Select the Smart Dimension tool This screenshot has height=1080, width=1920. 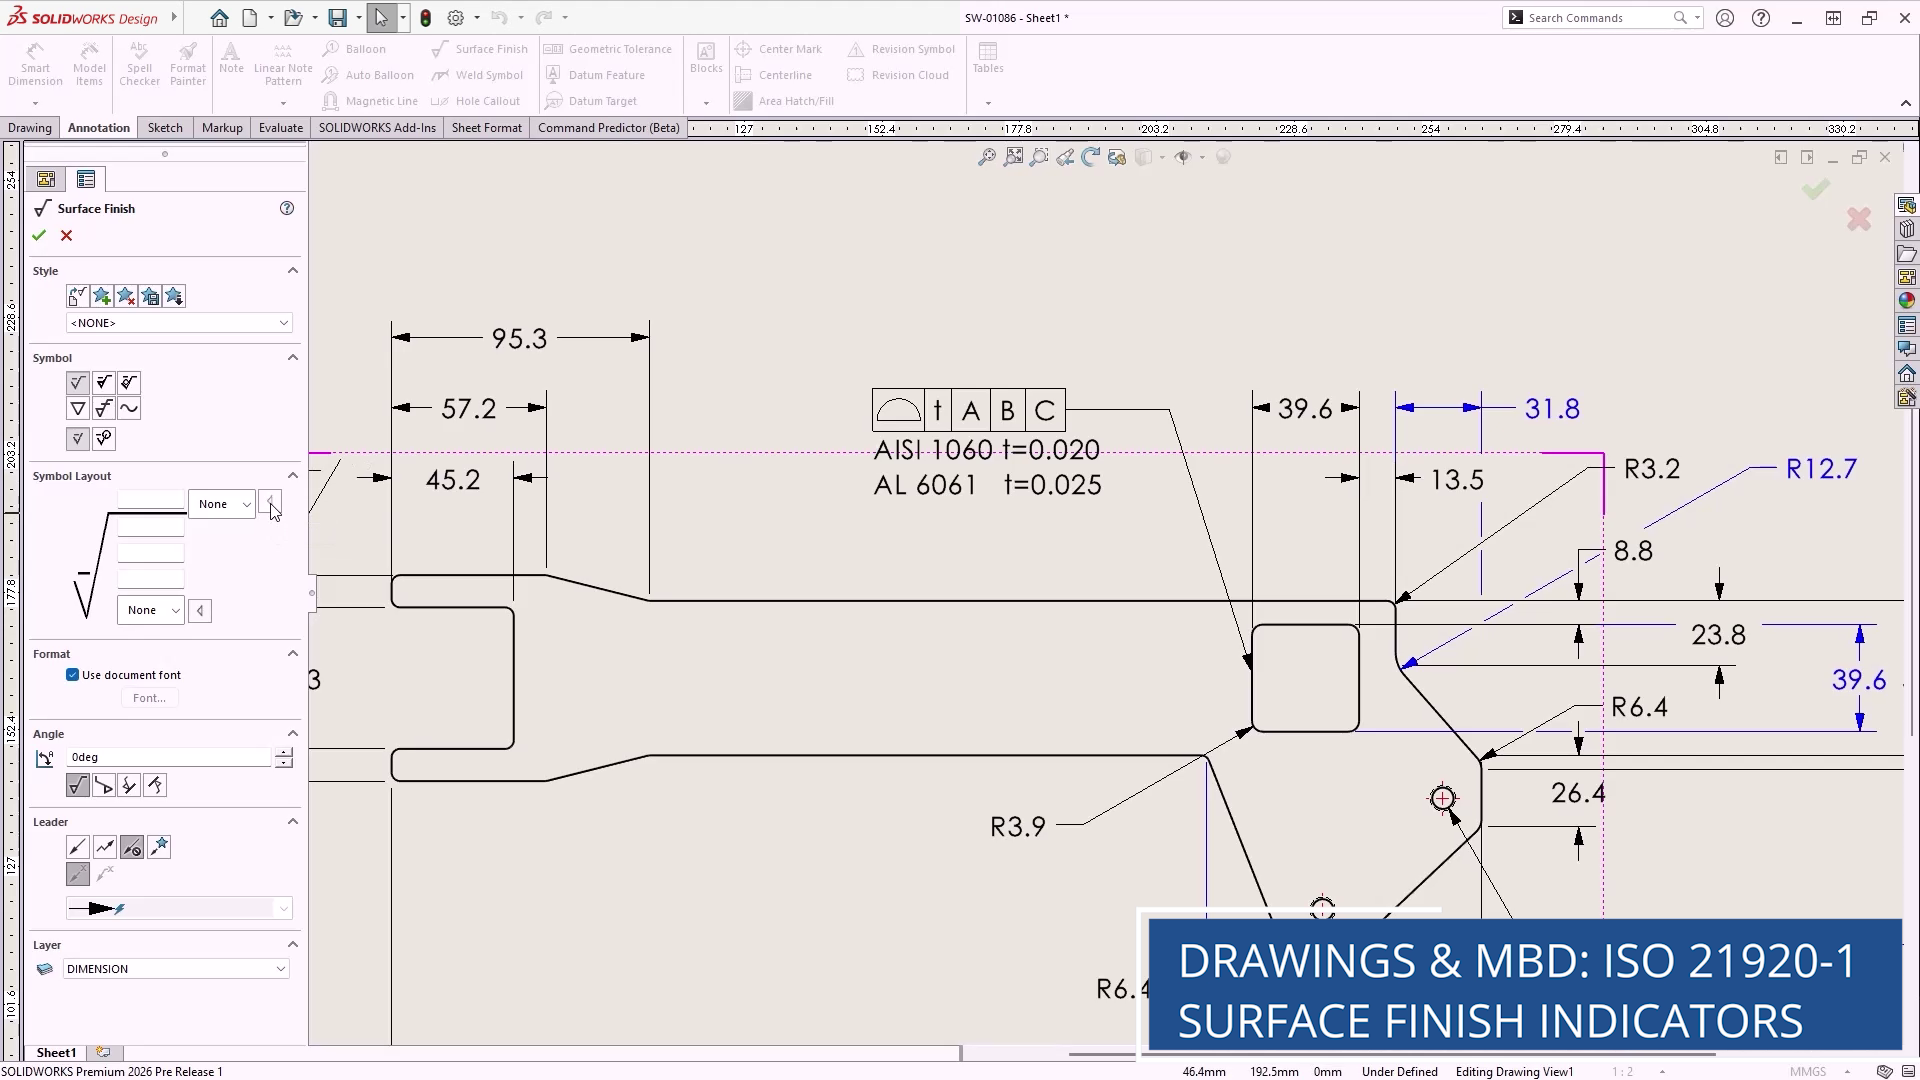pos(35,63)
